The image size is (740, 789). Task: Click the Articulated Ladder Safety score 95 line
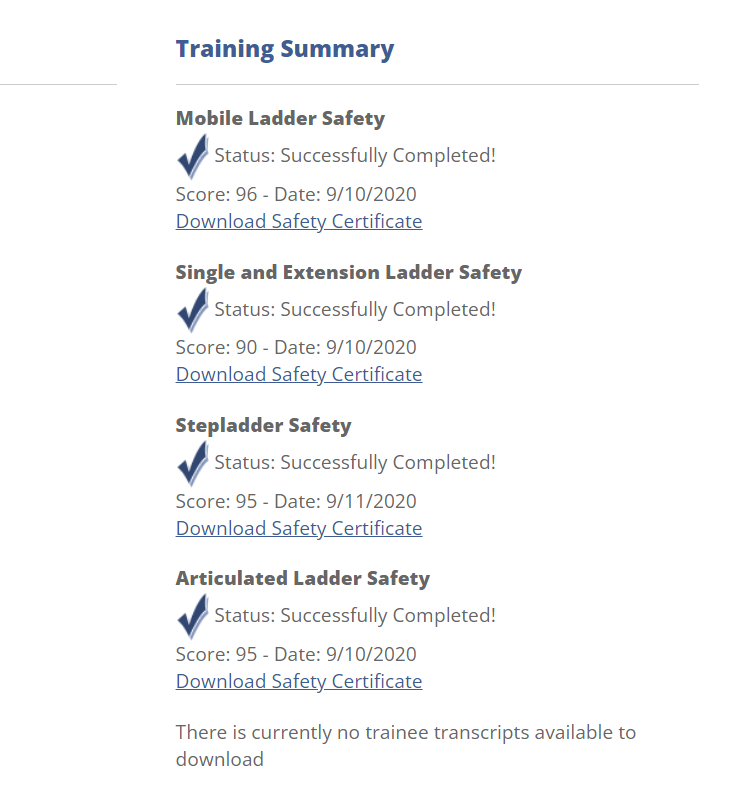[x=296, y=654]
